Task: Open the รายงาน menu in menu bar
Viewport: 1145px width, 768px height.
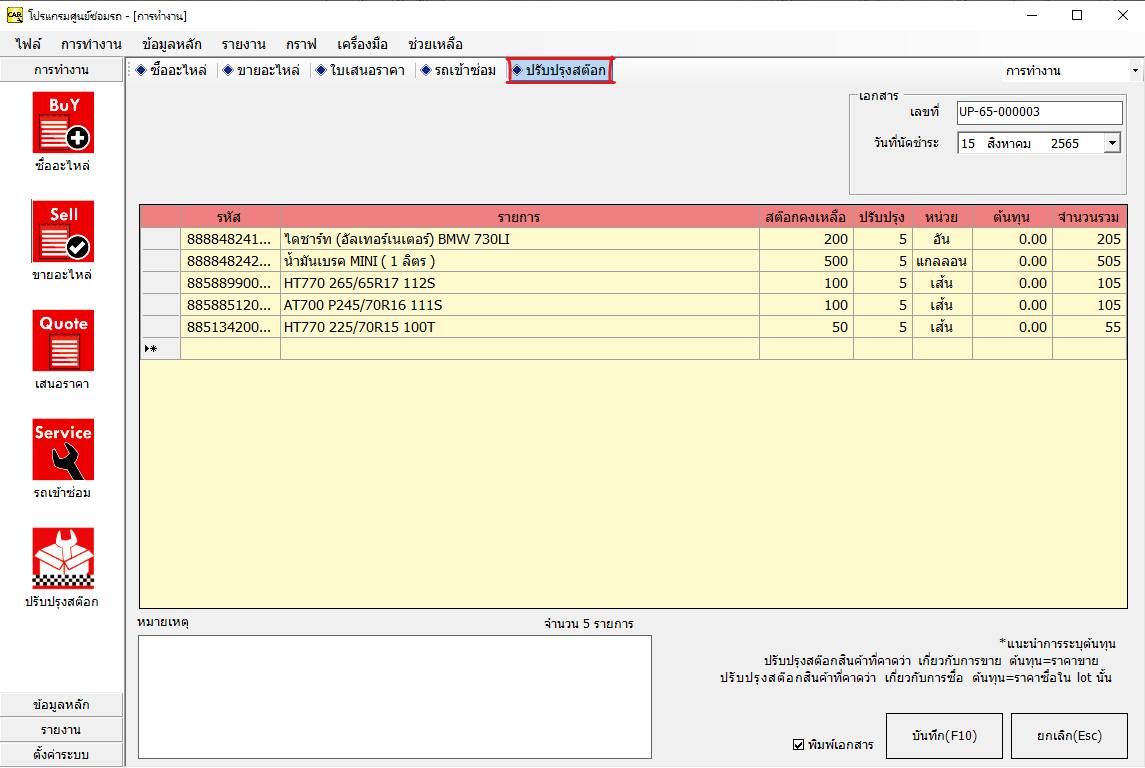Action: (x=244, y=44)
